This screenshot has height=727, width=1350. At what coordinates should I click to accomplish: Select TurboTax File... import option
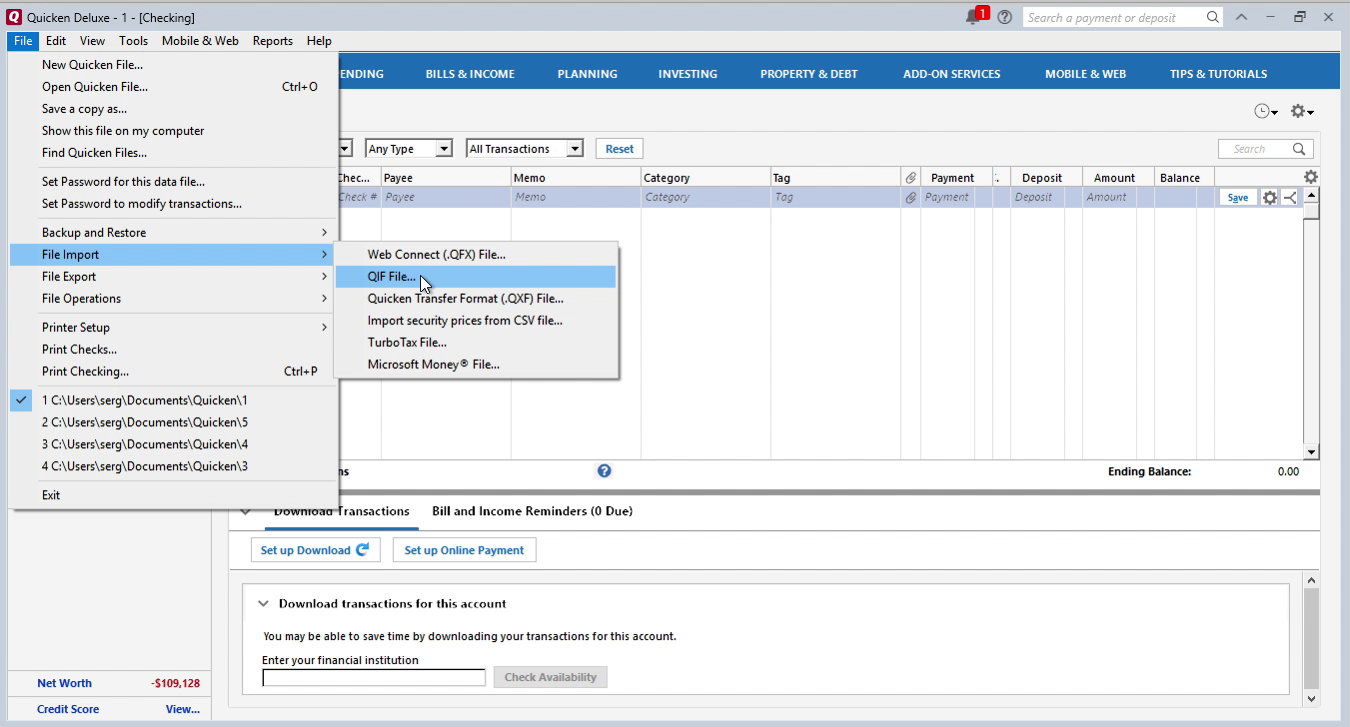(x=476, y=343)
